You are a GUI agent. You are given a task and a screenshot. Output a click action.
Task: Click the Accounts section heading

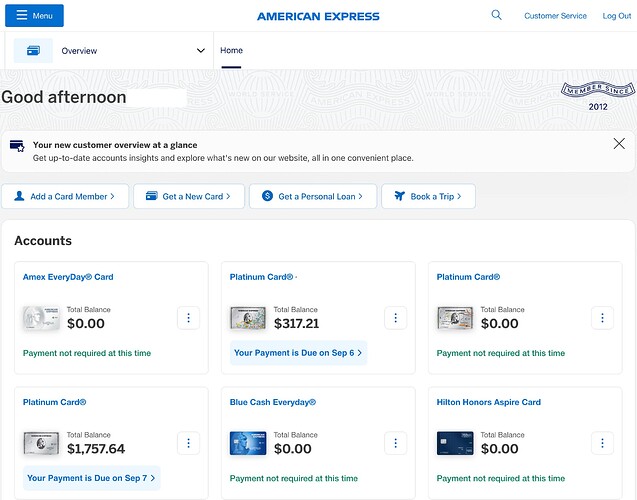pos(43,240)
